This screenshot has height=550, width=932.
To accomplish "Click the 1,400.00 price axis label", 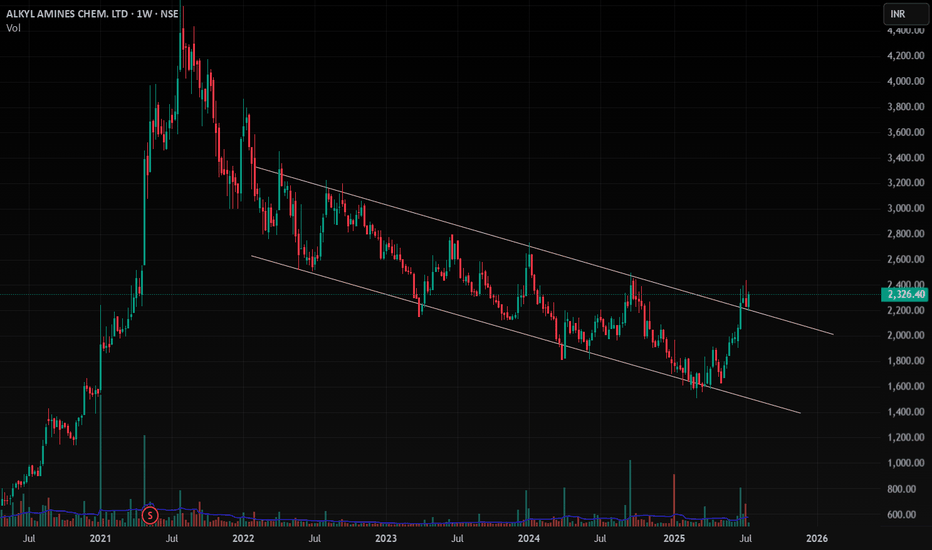I will coord(906,411).
